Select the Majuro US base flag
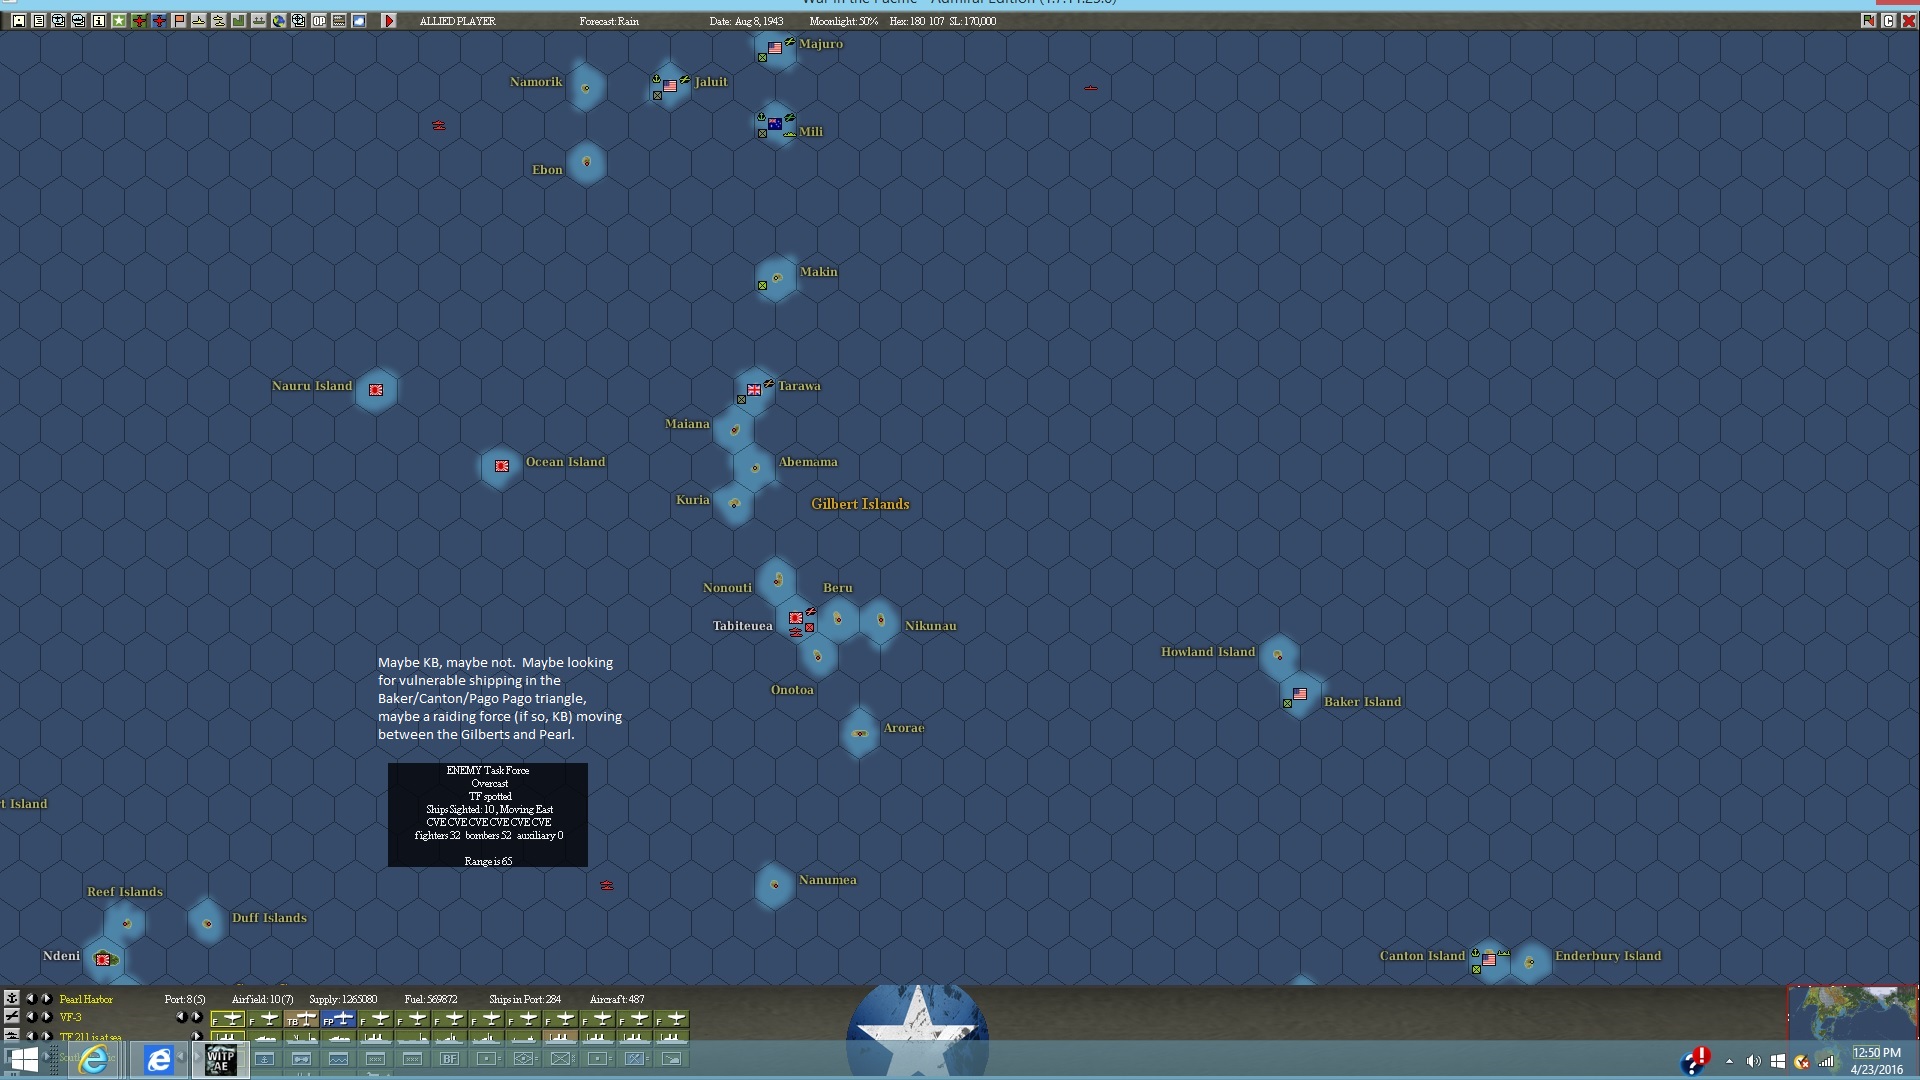This screenshot has height=1080, width=1920. click(775, 47)
